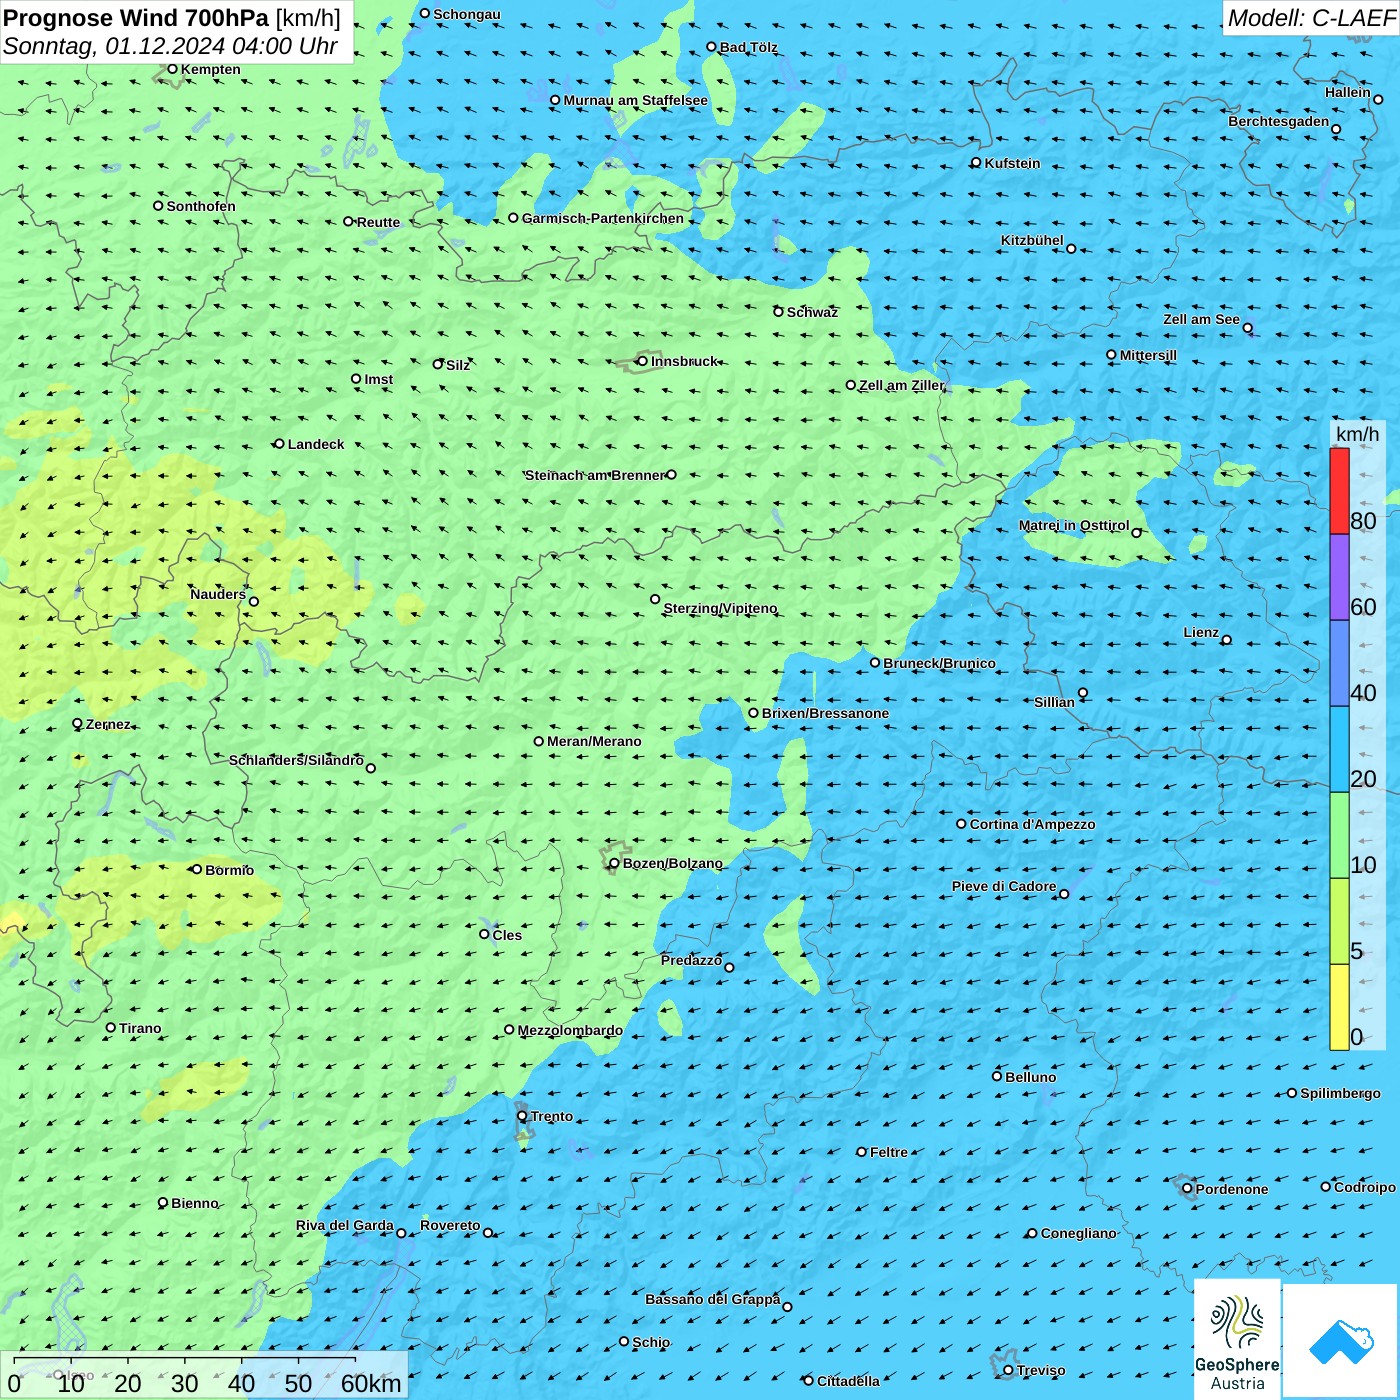Click the blue cloud app logo

click(1341, 1341)
